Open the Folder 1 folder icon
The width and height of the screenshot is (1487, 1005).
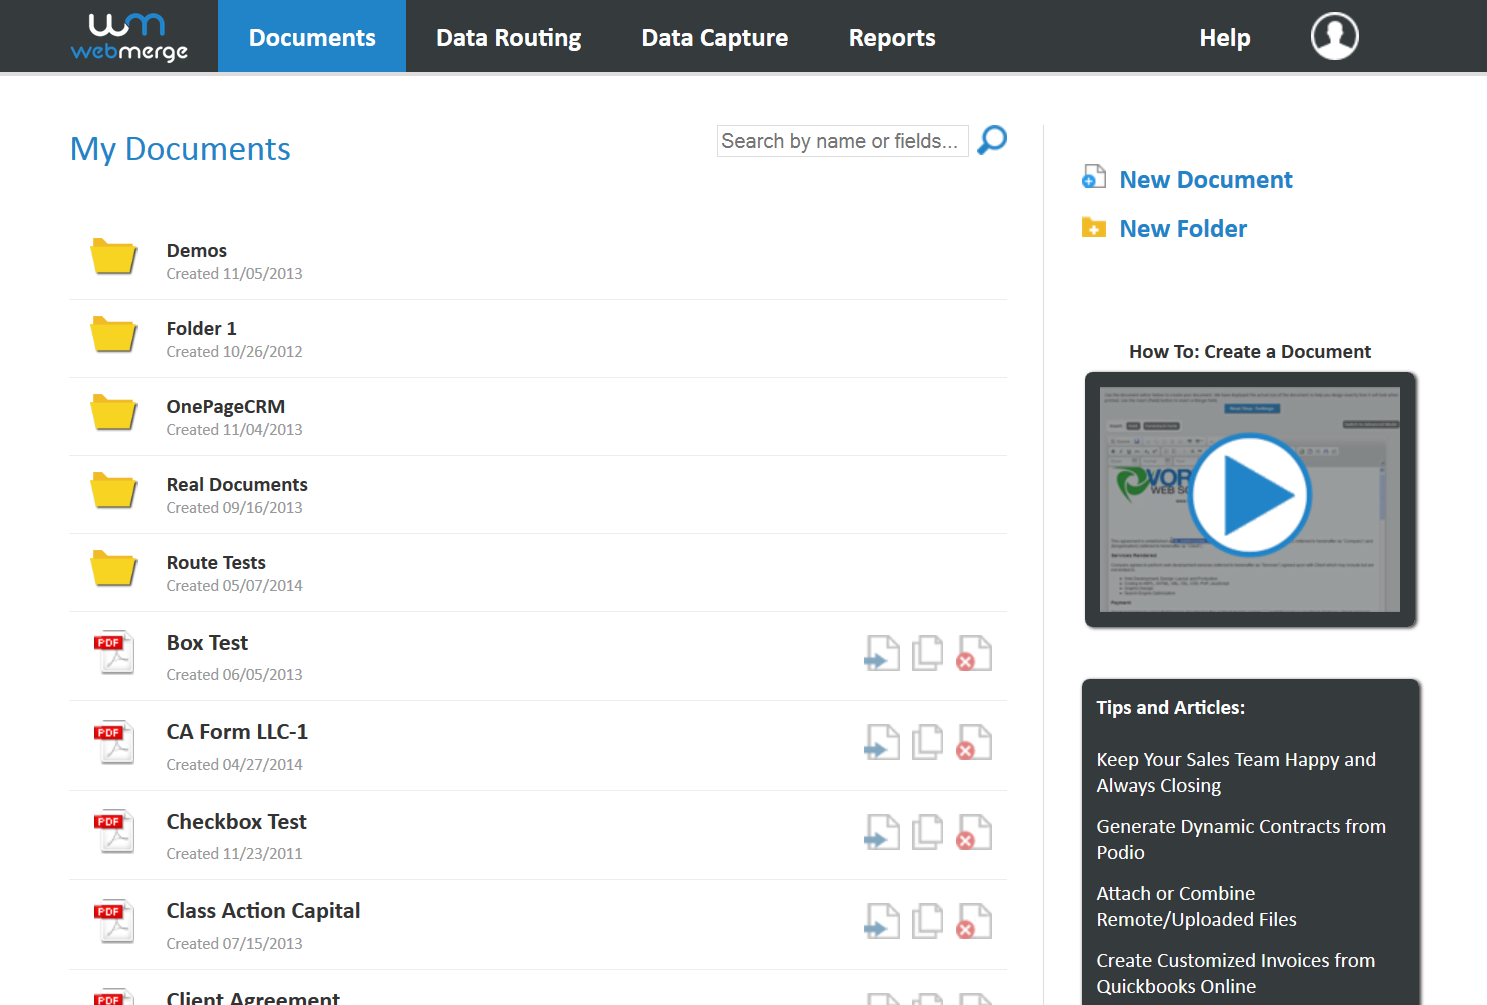[114, 335]
